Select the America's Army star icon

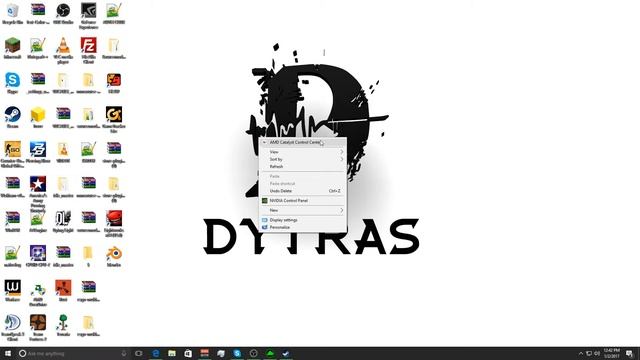(x=38, y=184)
